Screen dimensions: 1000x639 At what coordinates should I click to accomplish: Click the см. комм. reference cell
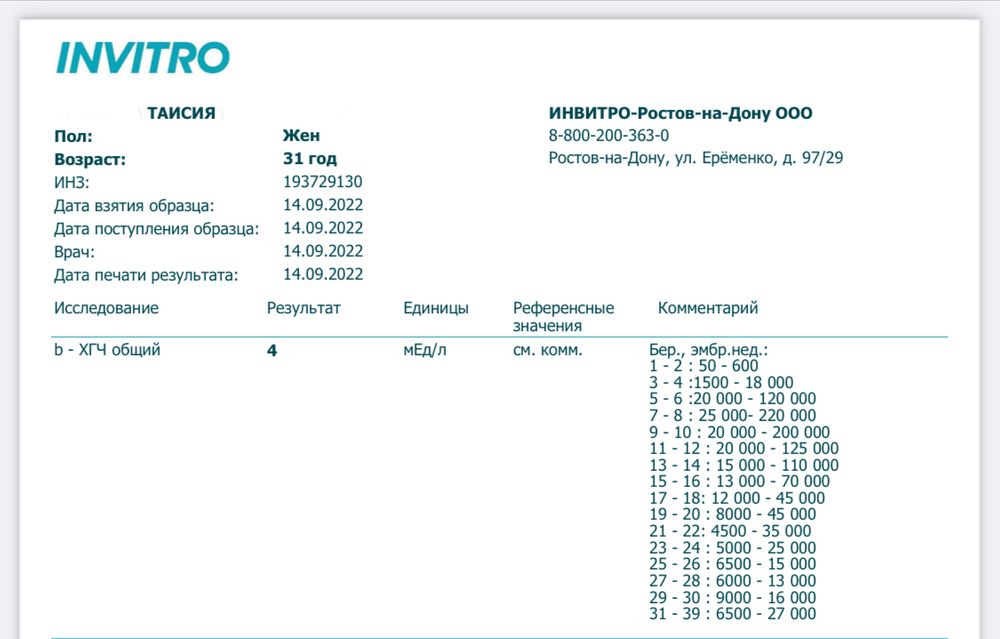coord(547,351)
